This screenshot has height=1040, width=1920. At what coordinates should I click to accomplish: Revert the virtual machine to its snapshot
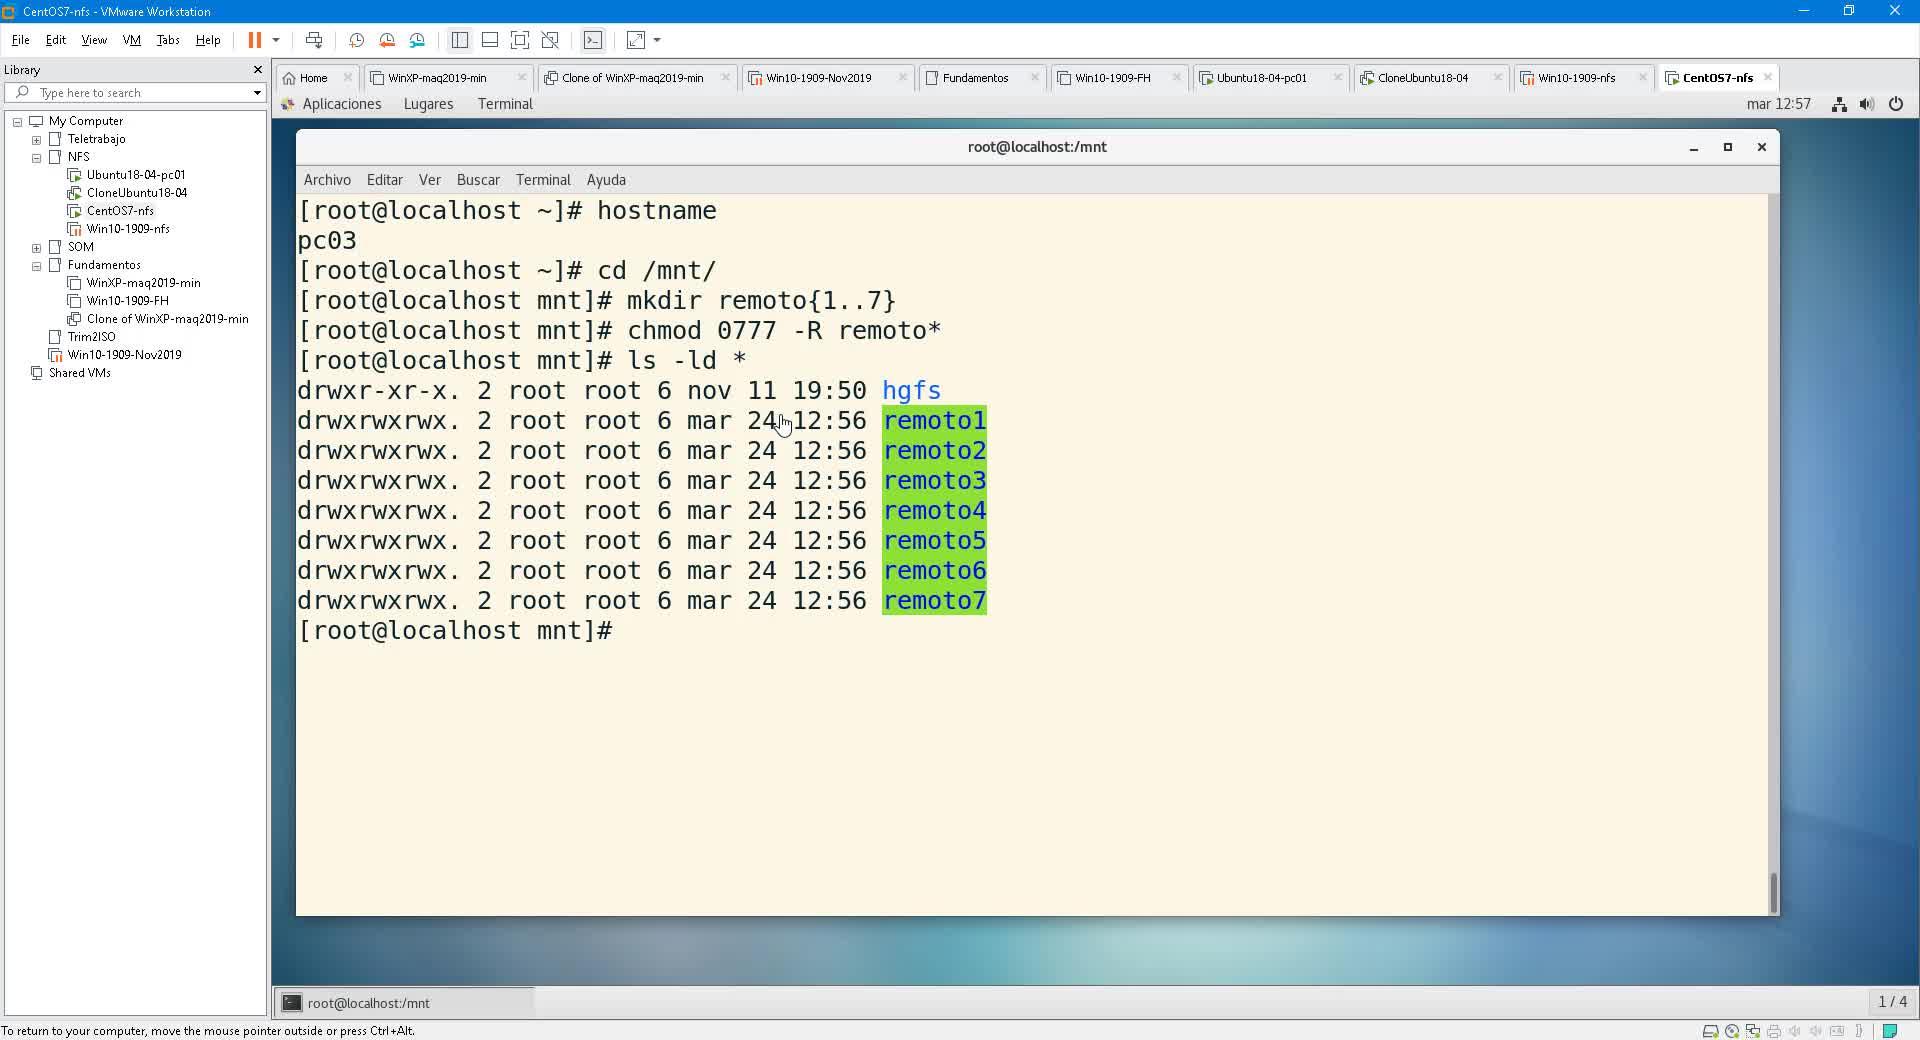point(387,40)
